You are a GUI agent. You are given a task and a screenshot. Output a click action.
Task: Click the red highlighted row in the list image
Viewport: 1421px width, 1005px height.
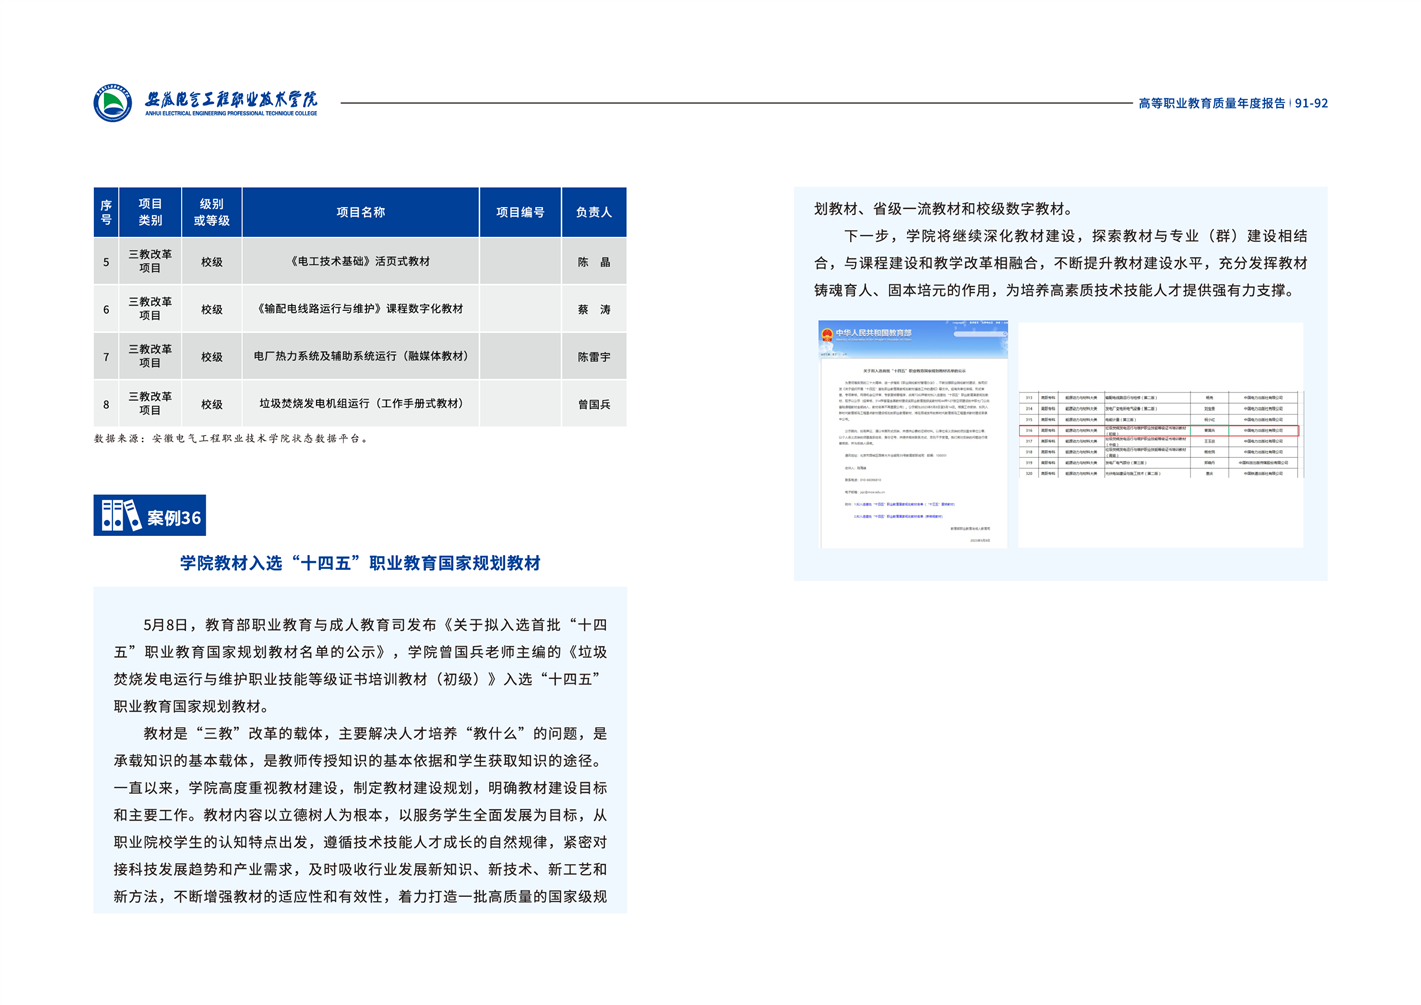coord(1158,431)
